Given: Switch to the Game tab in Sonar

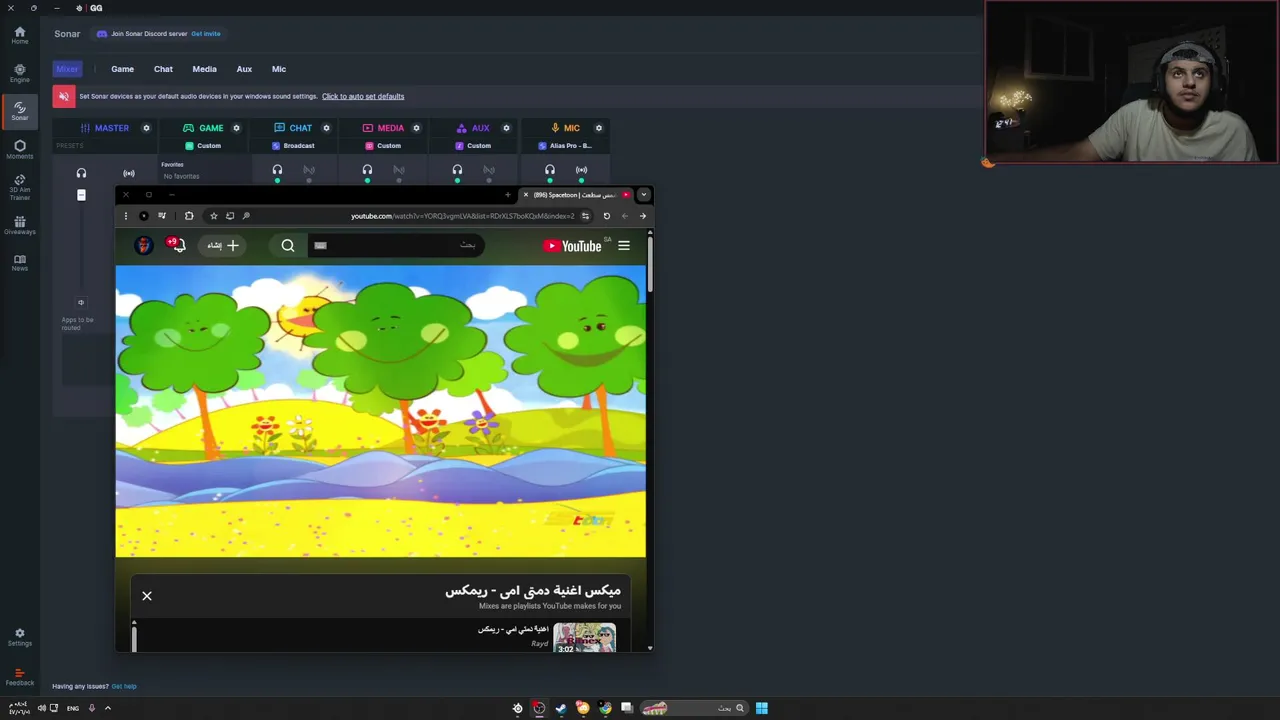Looking at the screenshot, I should (122, 69).
